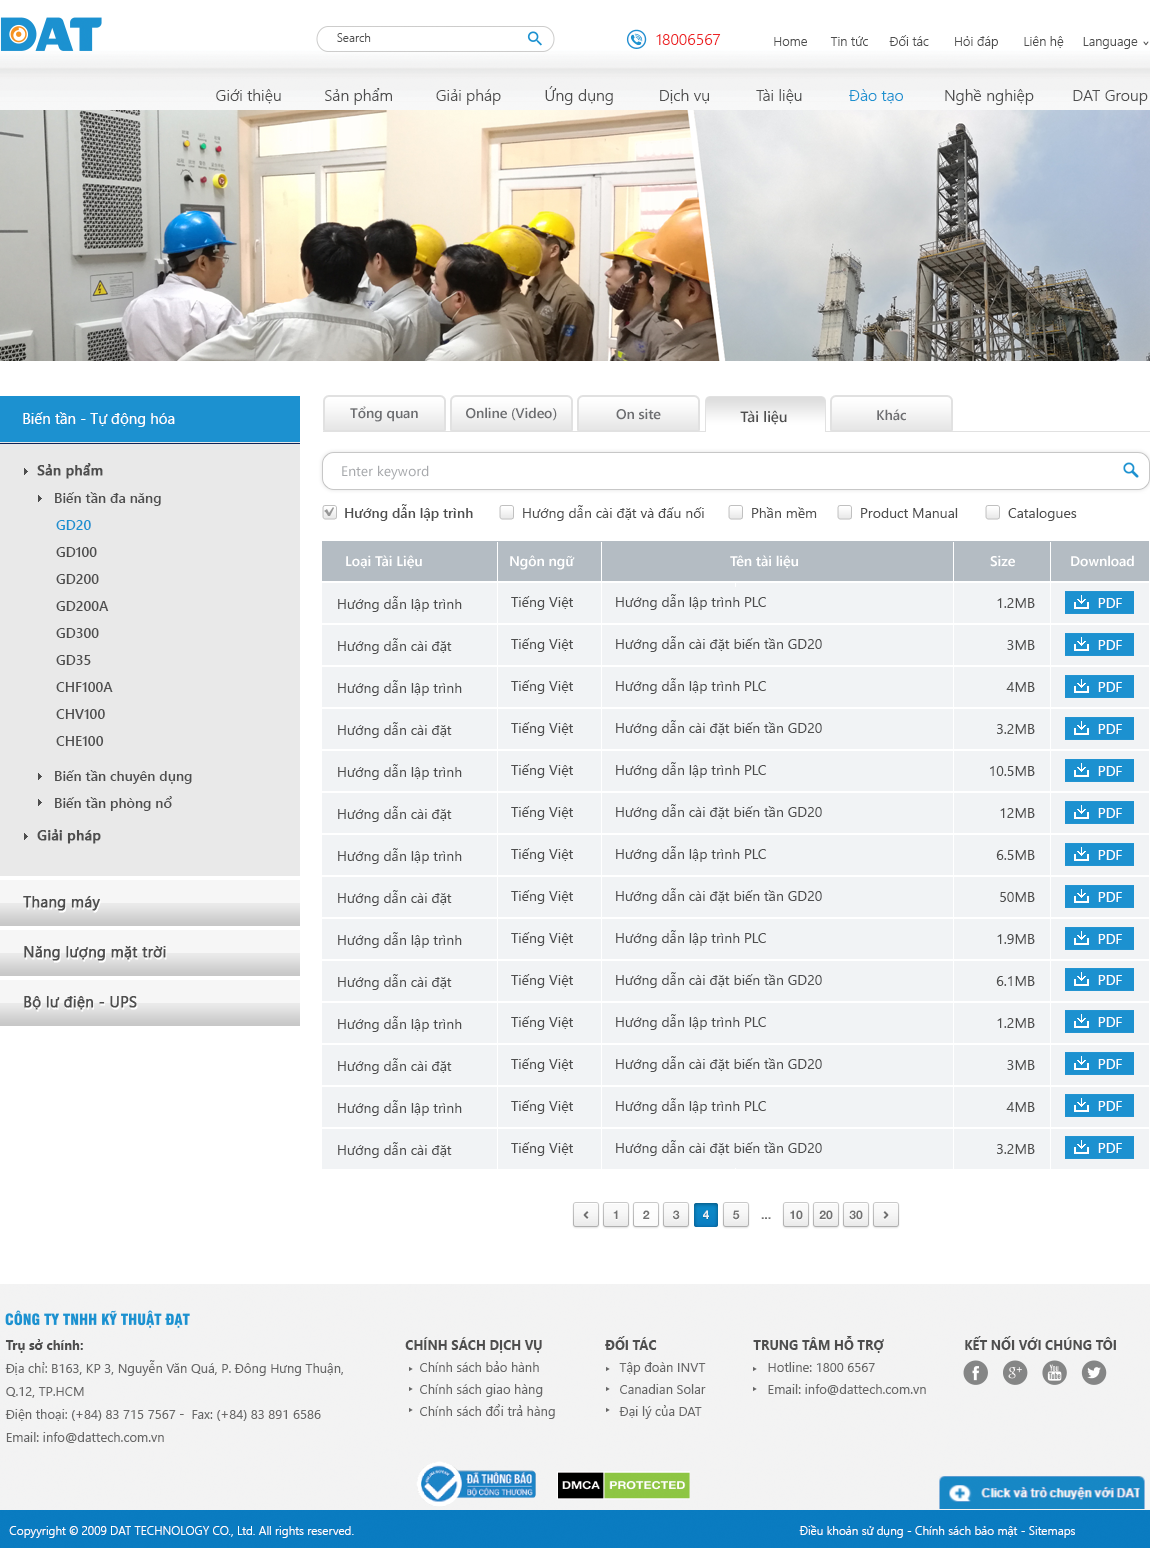Check the Phần mềm filter
This screenshot has height=1548, width=1150.
[x=736, y=513]
